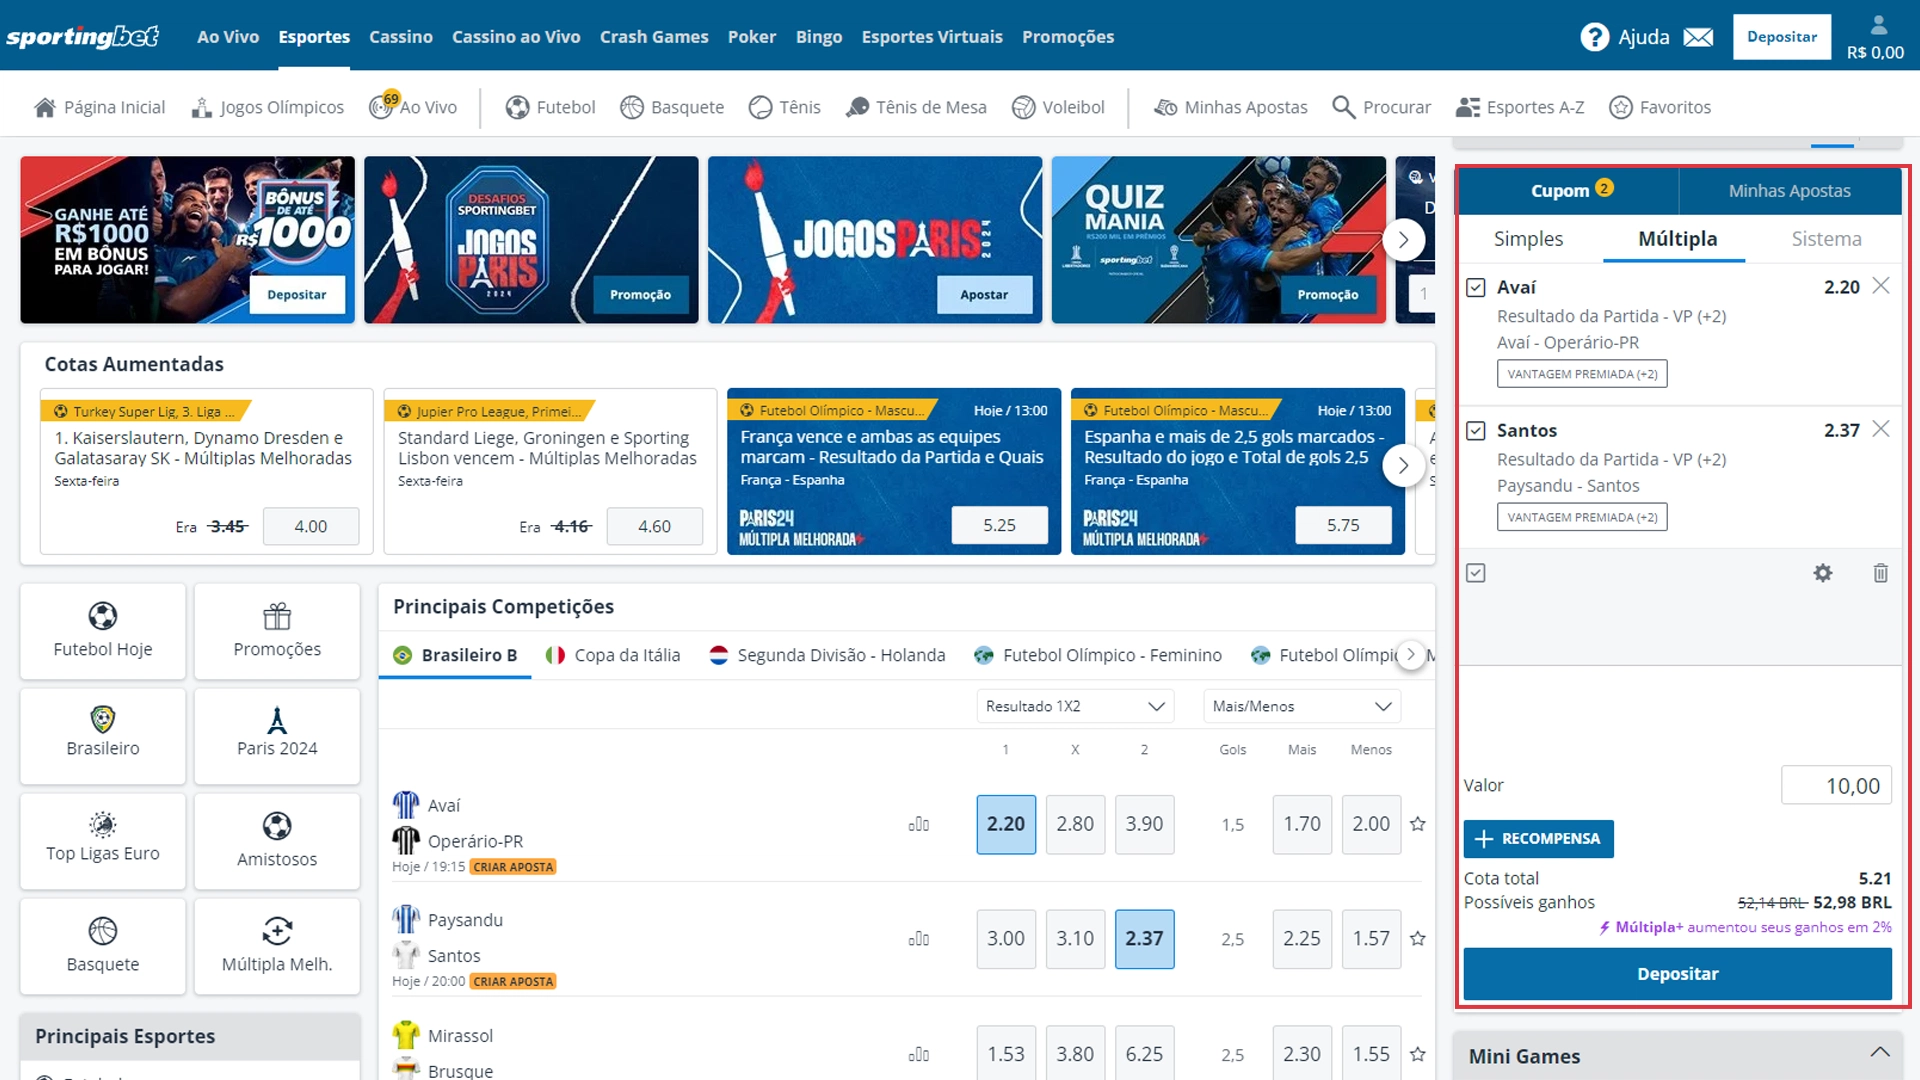Image resolution: width=1920 pixels, height=1080 pixels.
Task: Favorite the Avaí vs Operário-PR match star
Action: pyautogui.click(x=1417, y=824)
